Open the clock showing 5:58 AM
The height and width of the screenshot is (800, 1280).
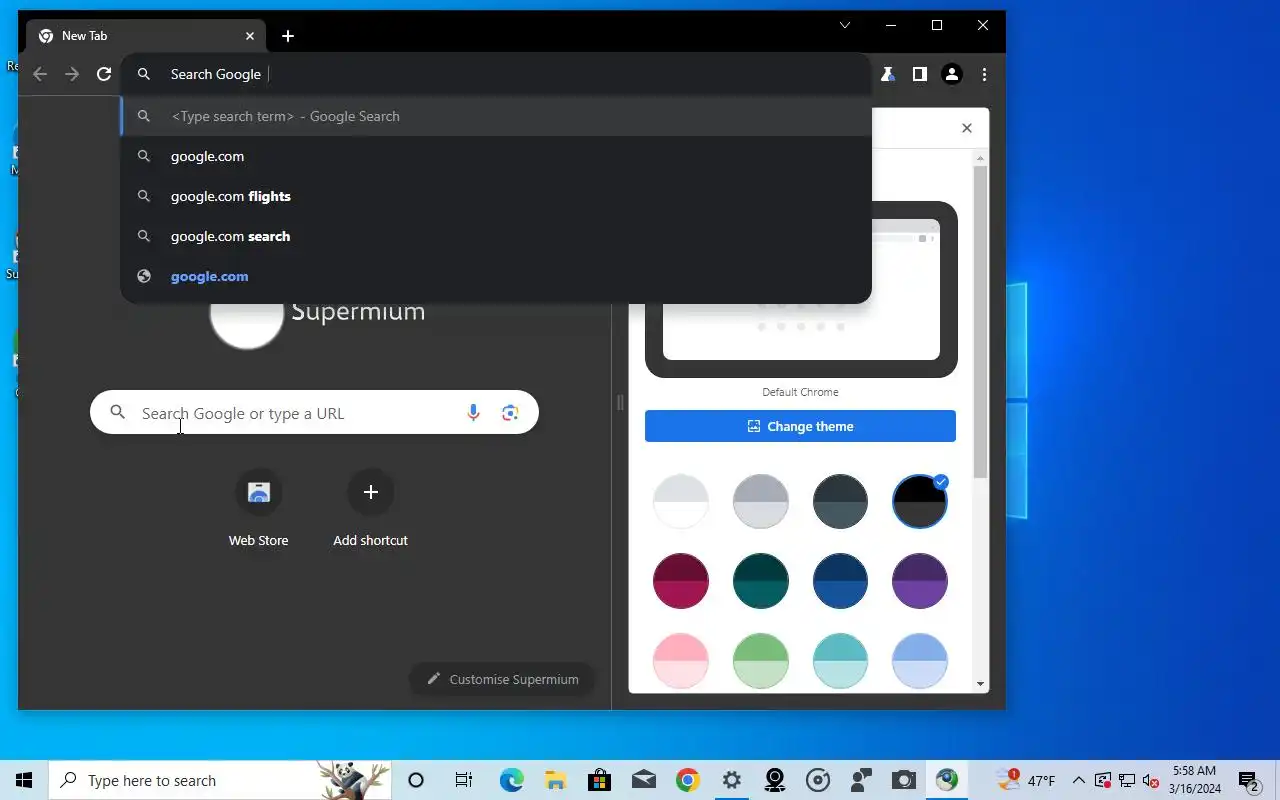point(1194,780)
